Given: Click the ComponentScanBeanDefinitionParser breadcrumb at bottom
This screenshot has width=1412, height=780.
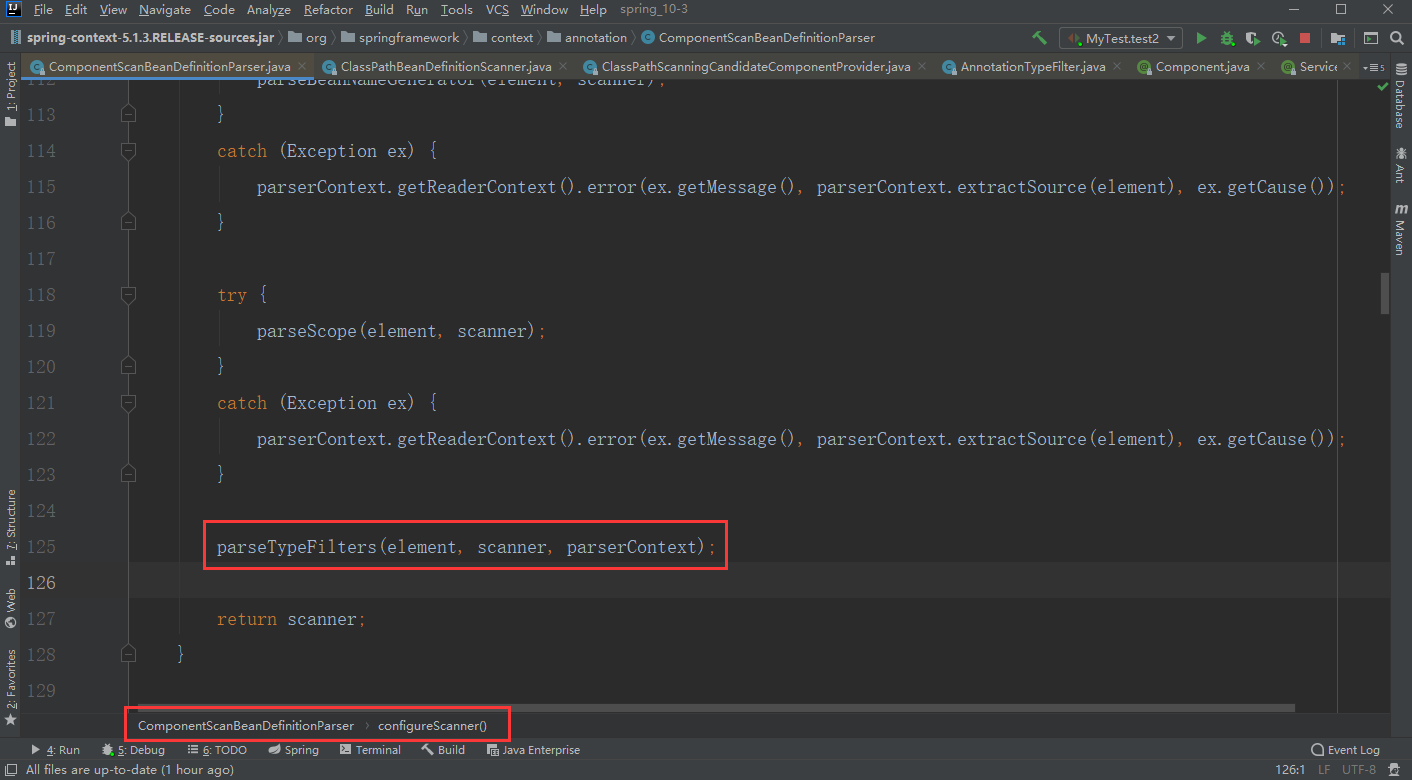Looking at the screenshot, I should click(245, 725).
